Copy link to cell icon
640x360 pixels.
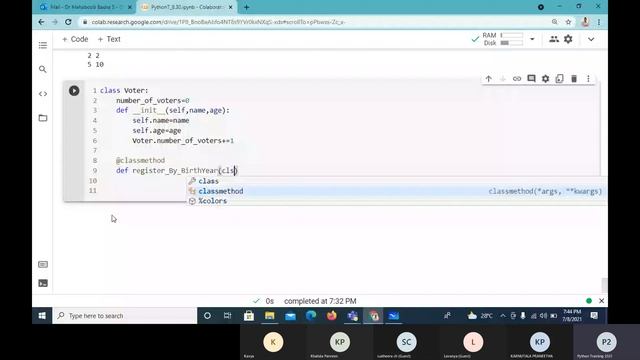(x=517, y=79)
